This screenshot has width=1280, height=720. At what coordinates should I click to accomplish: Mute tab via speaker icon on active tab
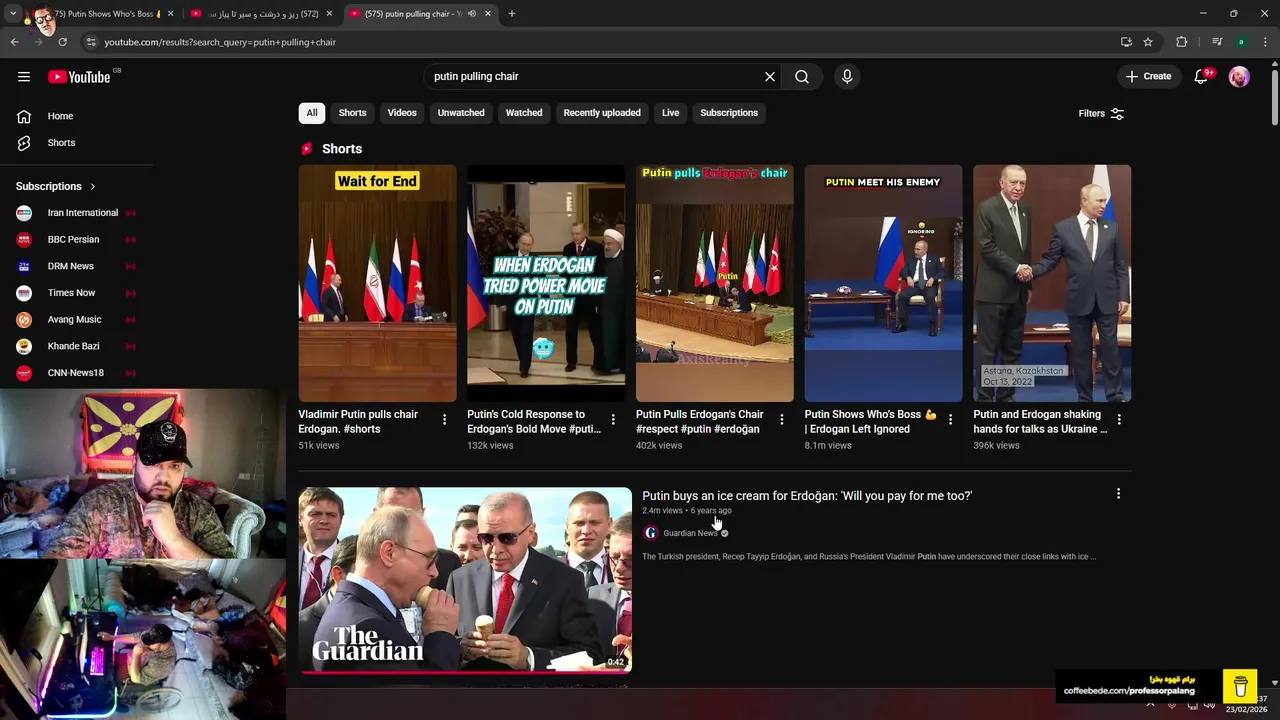pyautogui.click(x=472, y=14)
